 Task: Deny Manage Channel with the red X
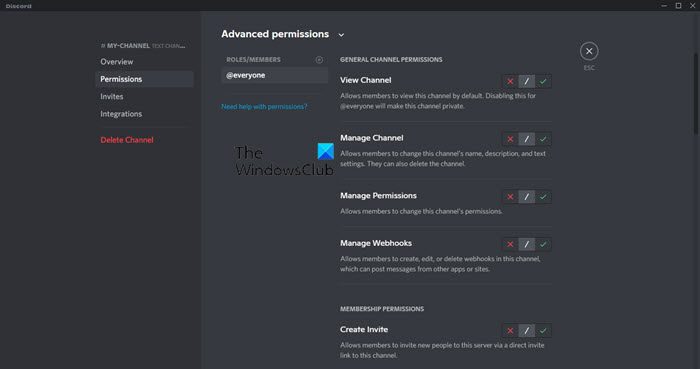pos(510,139)
